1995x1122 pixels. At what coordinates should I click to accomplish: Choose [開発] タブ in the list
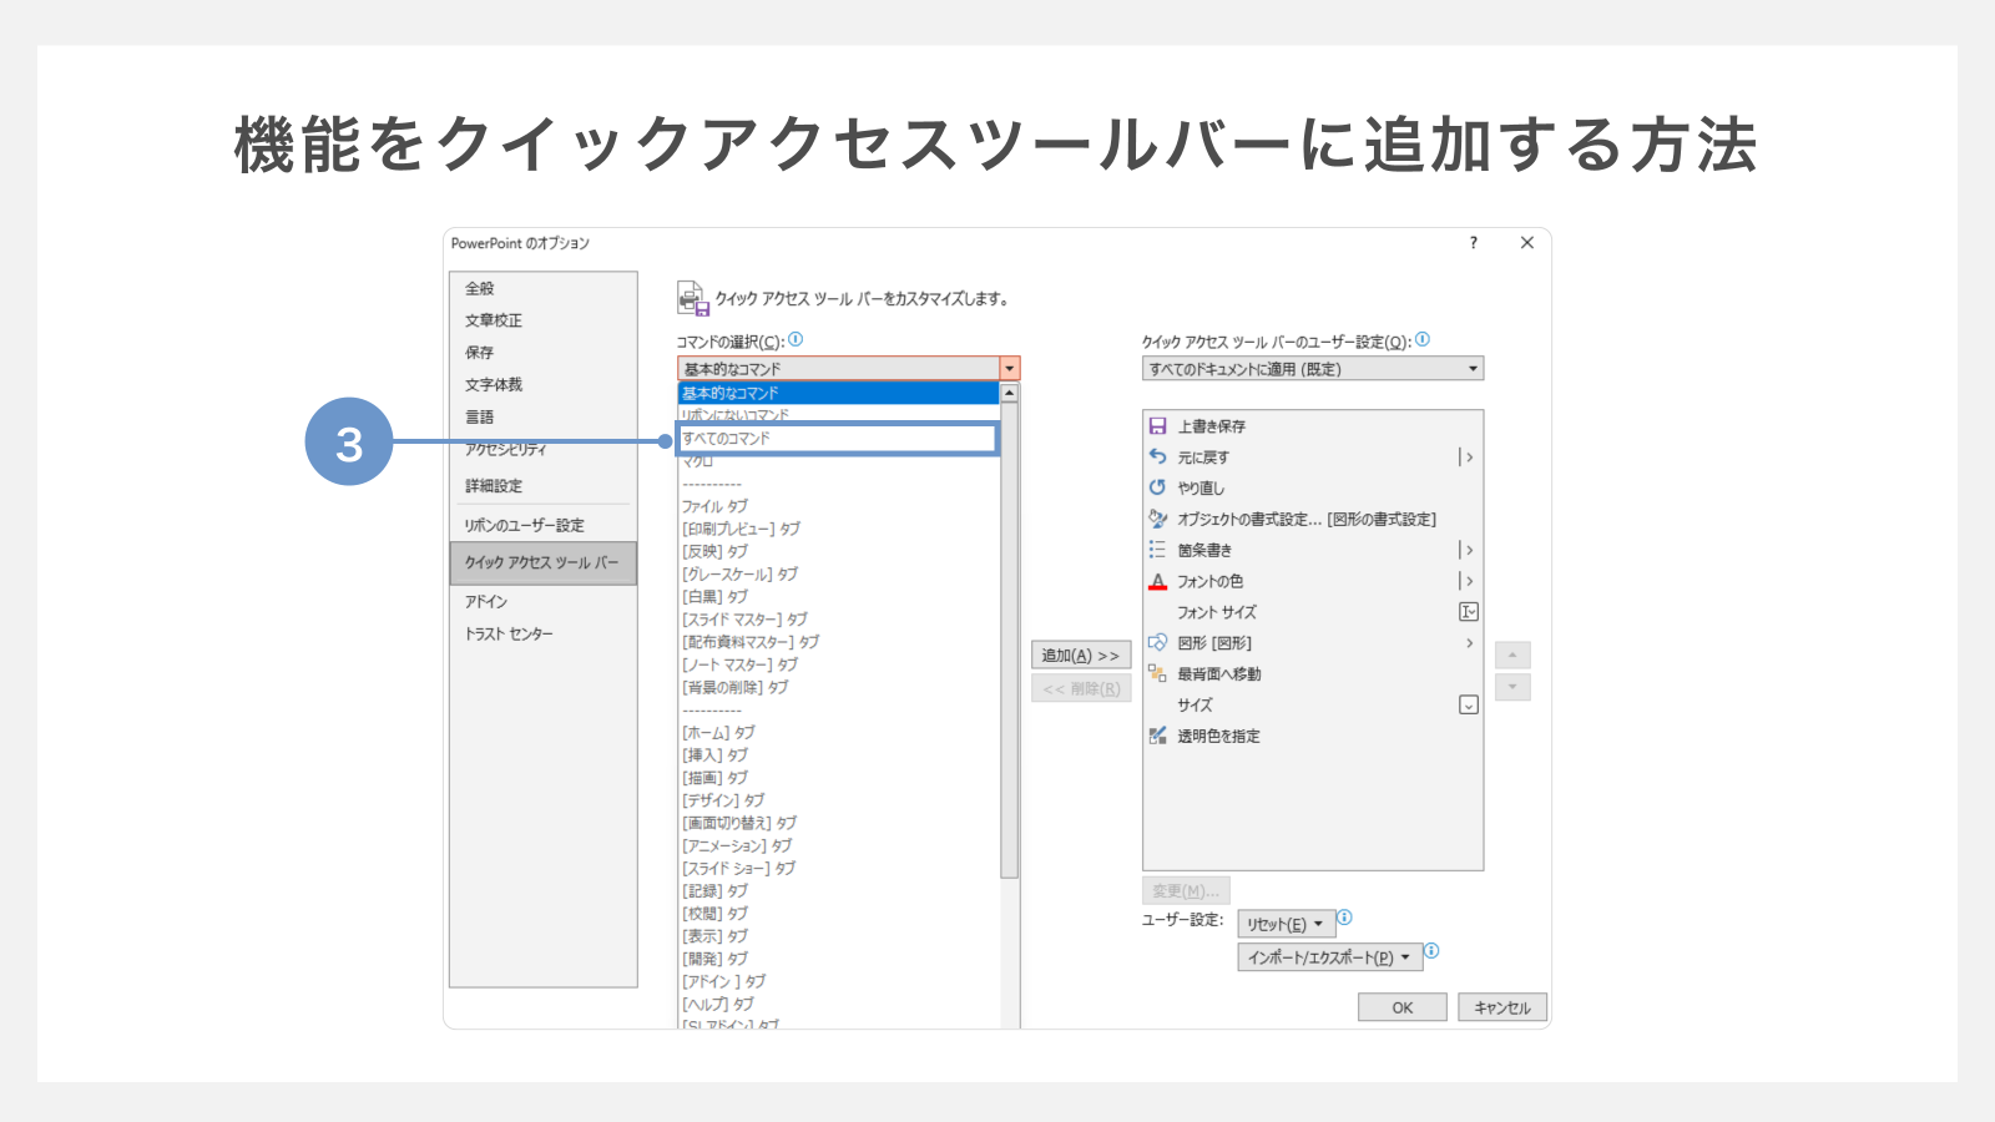point(838,958)
